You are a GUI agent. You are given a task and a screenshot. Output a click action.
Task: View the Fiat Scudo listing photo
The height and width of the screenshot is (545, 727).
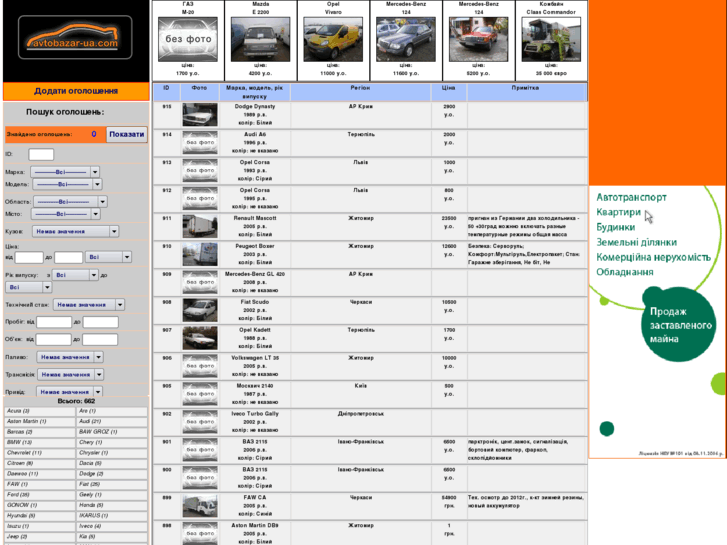(x=200, y=310)
